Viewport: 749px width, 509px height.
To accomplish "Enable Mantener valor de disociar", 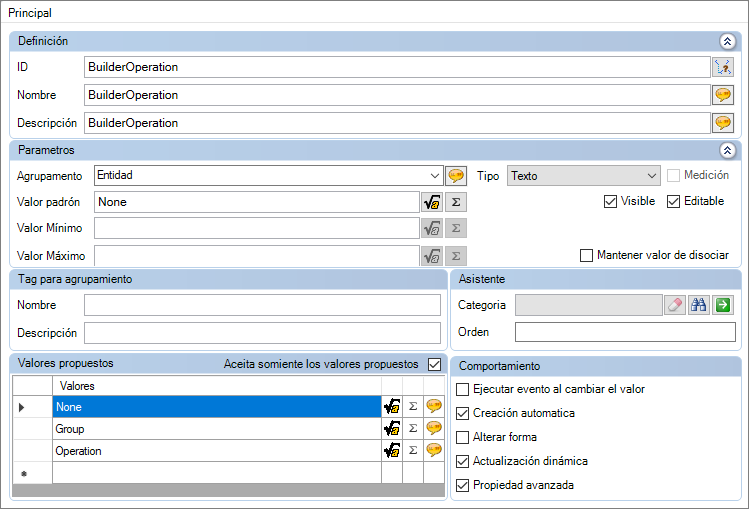I will pyautogui.click(x=587, y=255).
